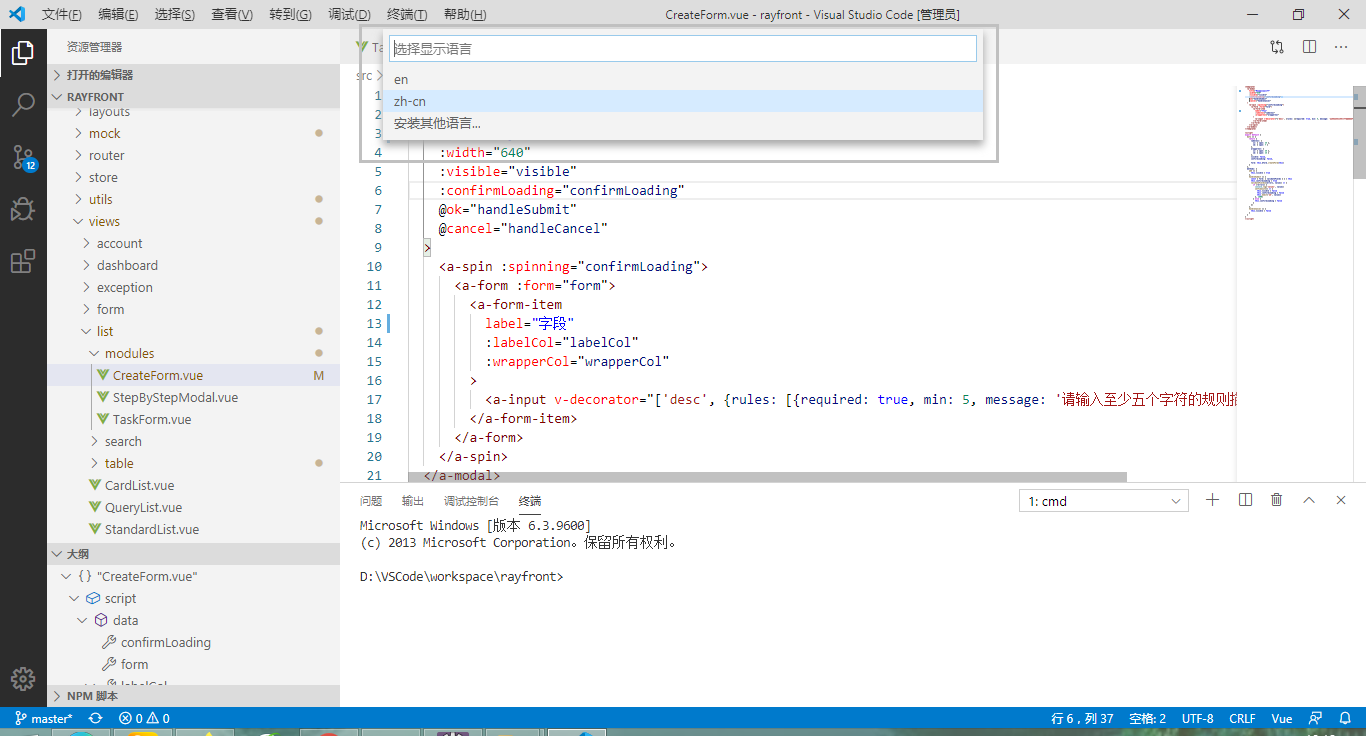Expand the 打开的编辑器 section
The image size is (1366, 736).
(x=193, y=75)
